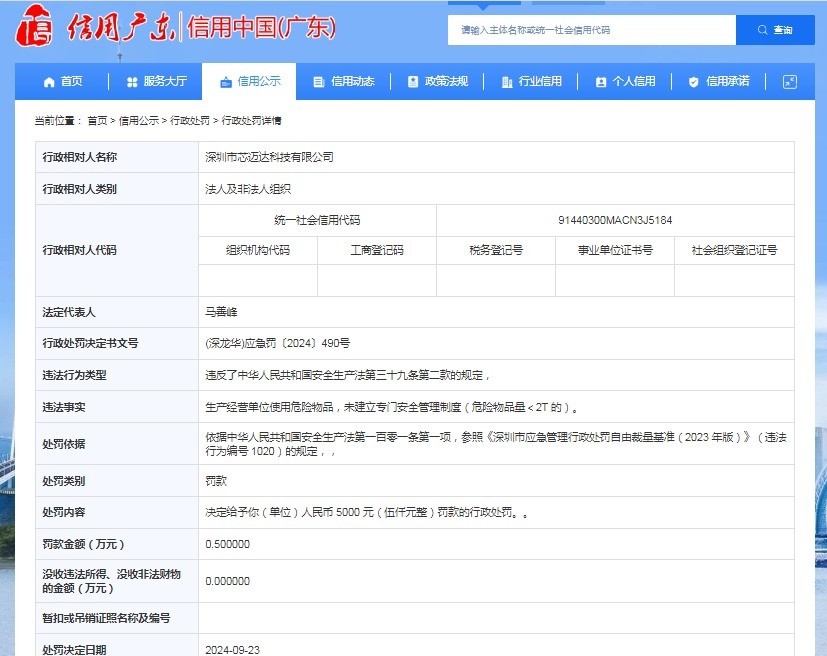Click the building icon beside 行业信用

pyautogui.click(x=507, y=82)
